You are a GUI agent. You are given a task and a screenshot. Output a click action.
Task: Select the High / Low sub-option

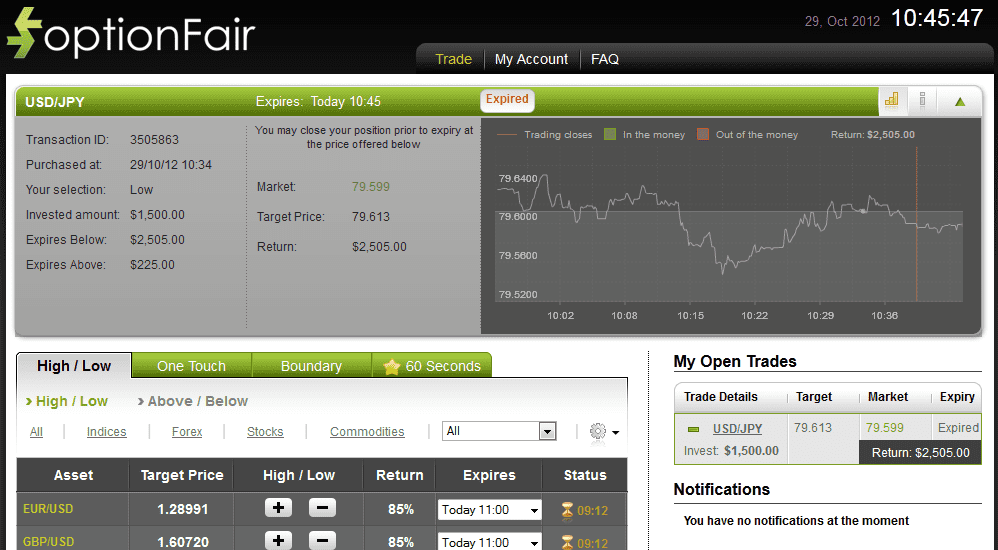(67, 401)
